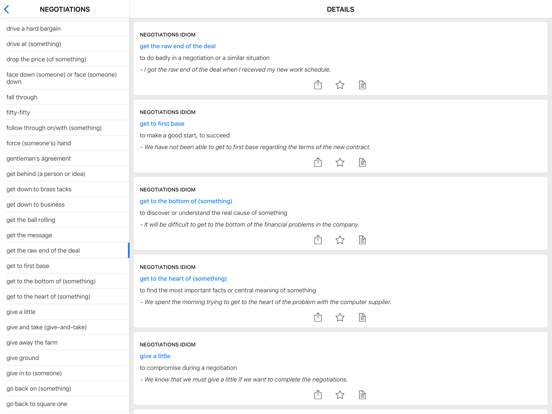Favorite 'get the raw end of the deal' with star

340,85
